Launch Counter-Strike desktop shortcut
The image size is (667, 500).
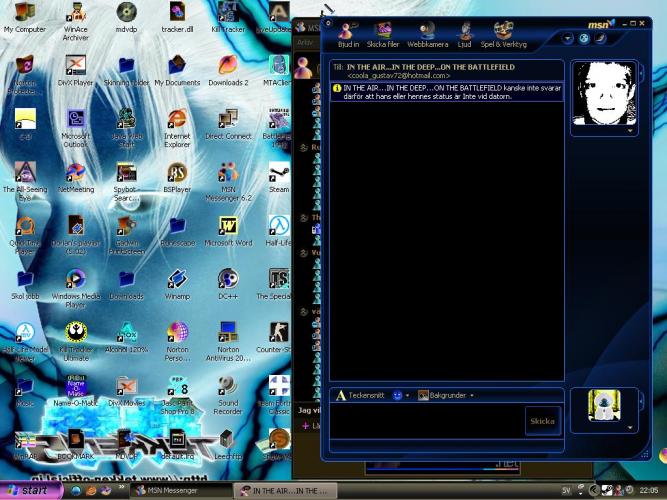coord(276,338)
